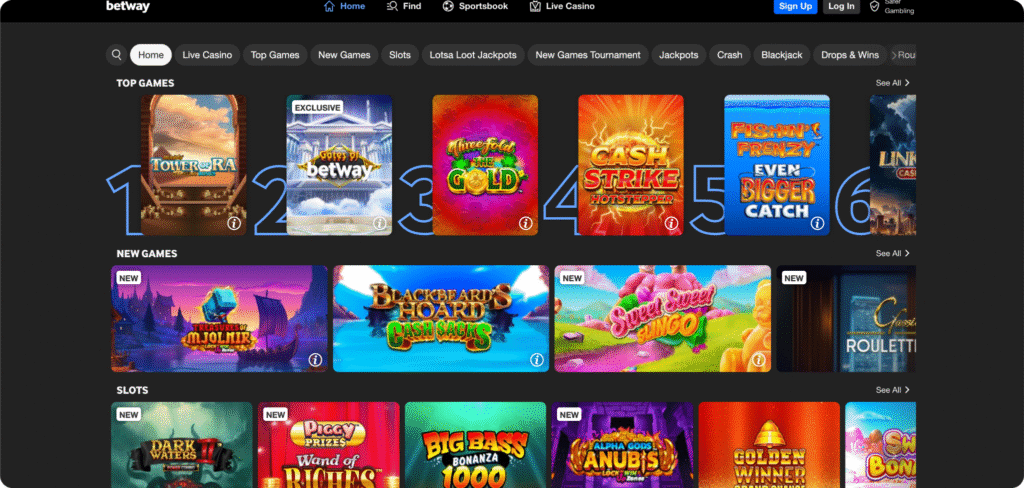Select the Lotsa Loot Jackpots category pill
The height and width of the screenshot is (488, 1024).
473,55
